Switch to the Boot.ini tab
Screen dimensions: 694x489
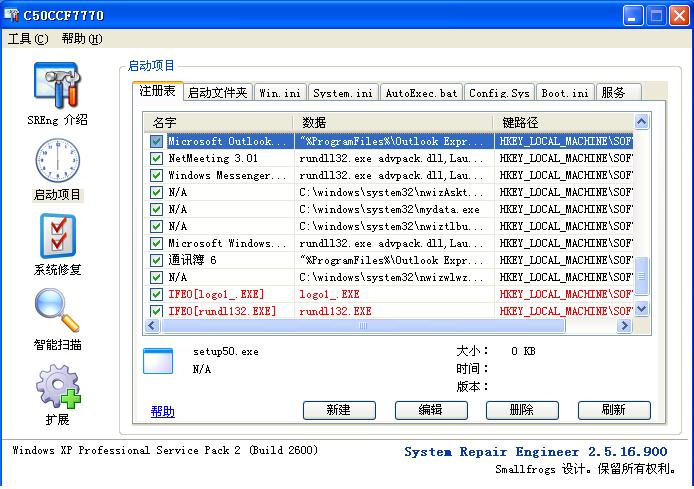pos(565,92)
